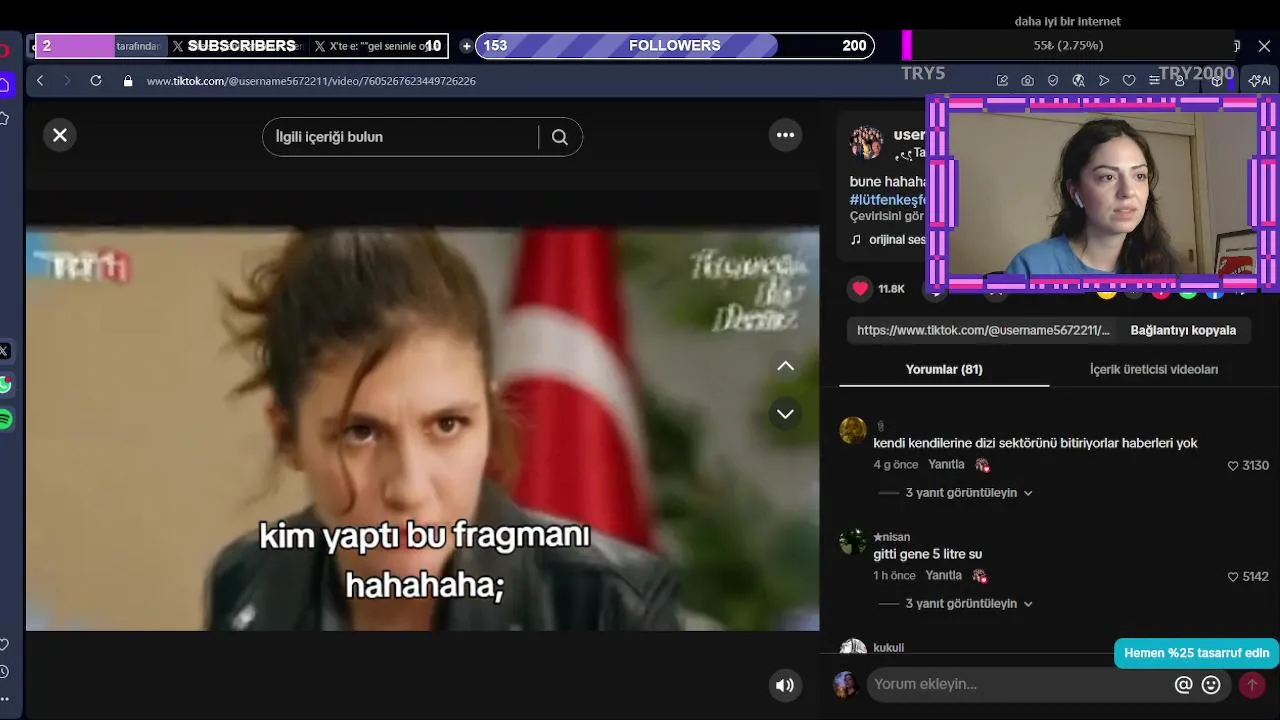Open the #lütfenkeşfet hashtag link
The width and height of the screenshot is (1280, 720).
tap(888, 199)
